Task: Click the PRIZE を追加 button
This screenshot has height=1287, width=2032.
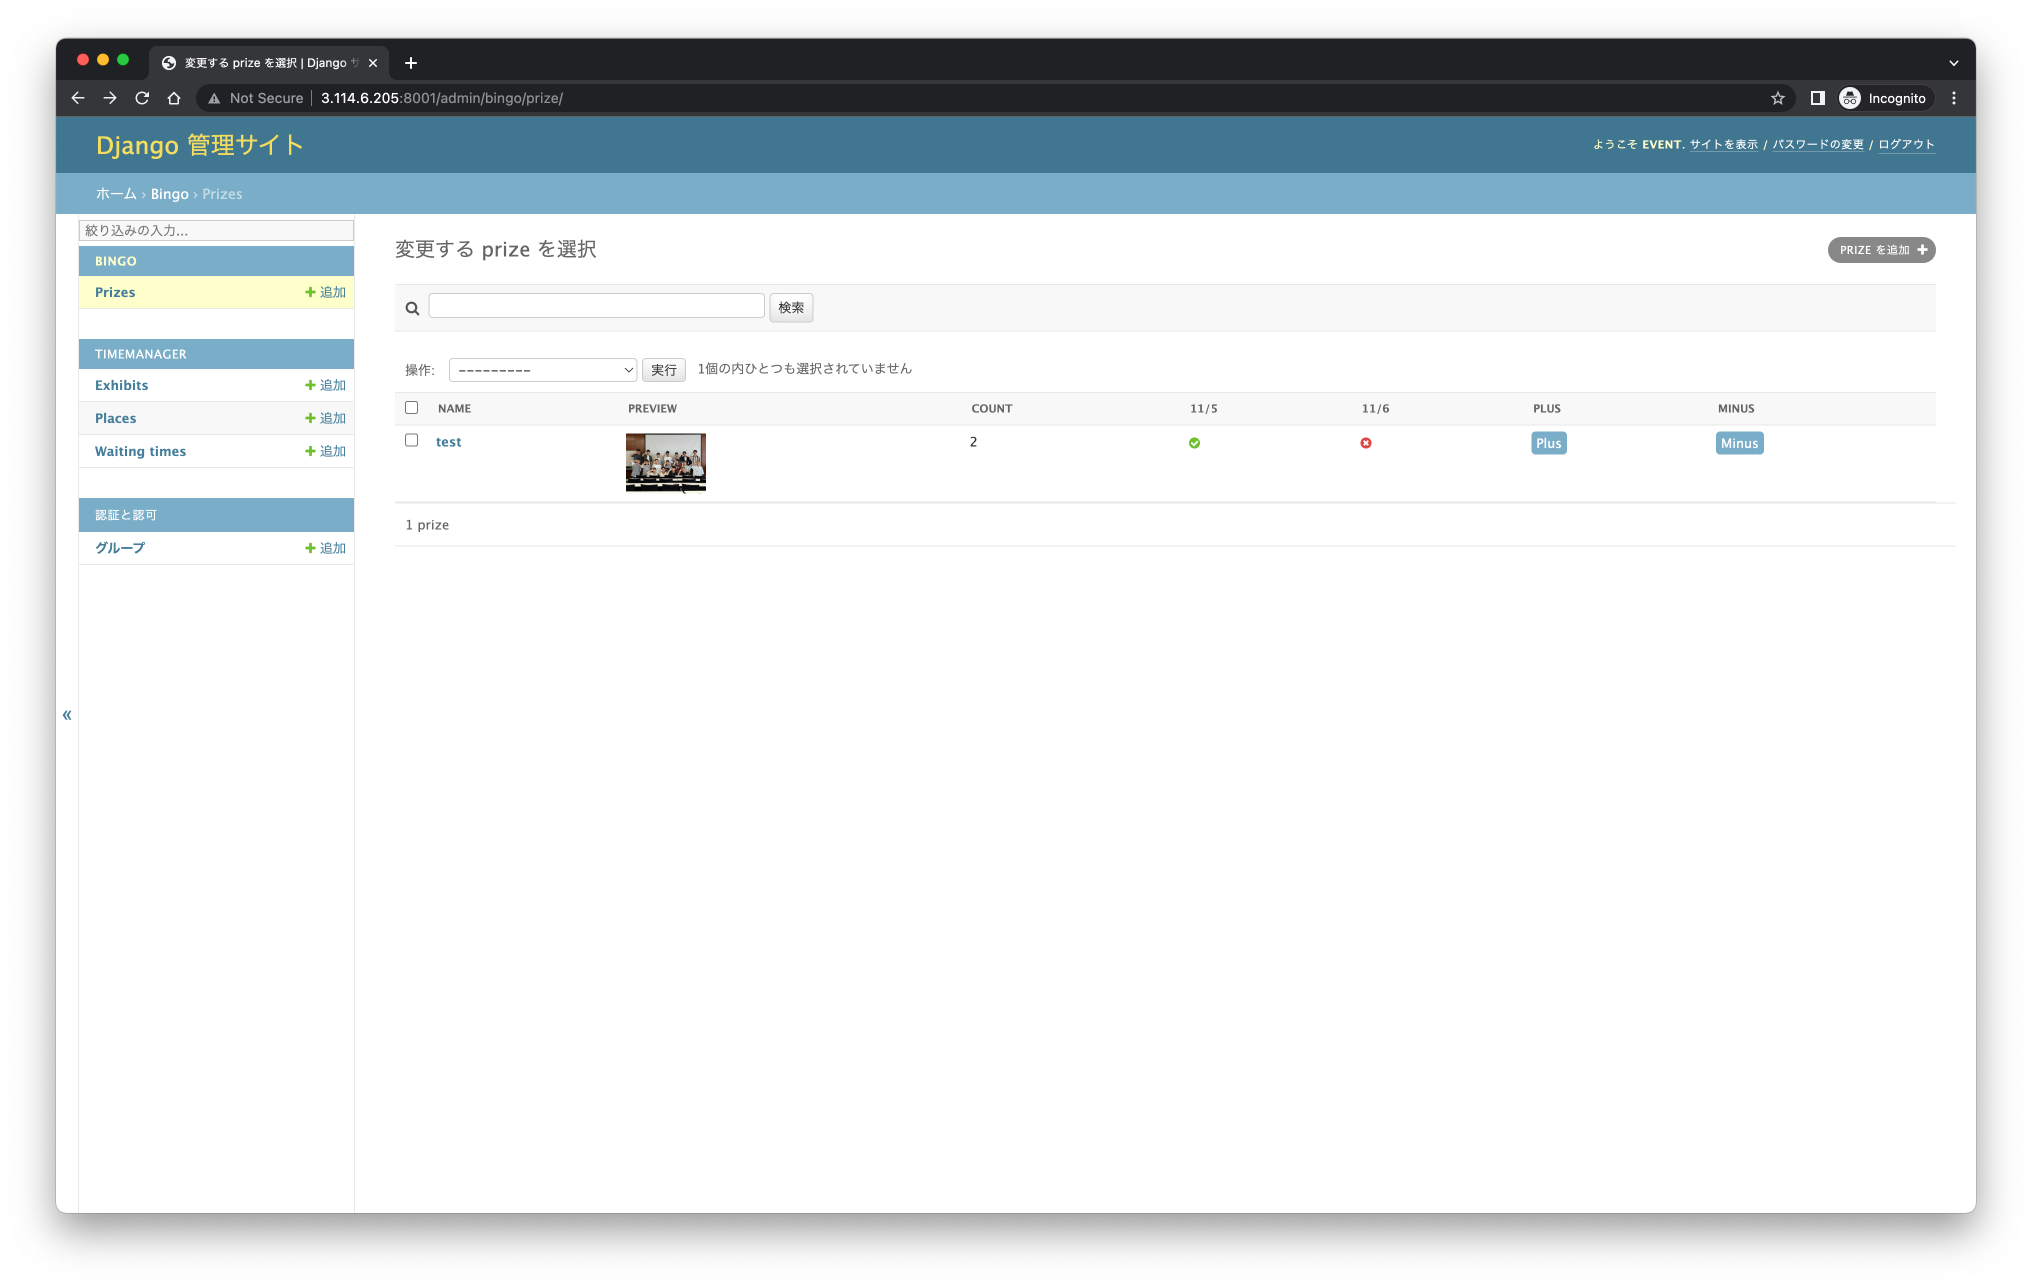Action: point(1881,250)
